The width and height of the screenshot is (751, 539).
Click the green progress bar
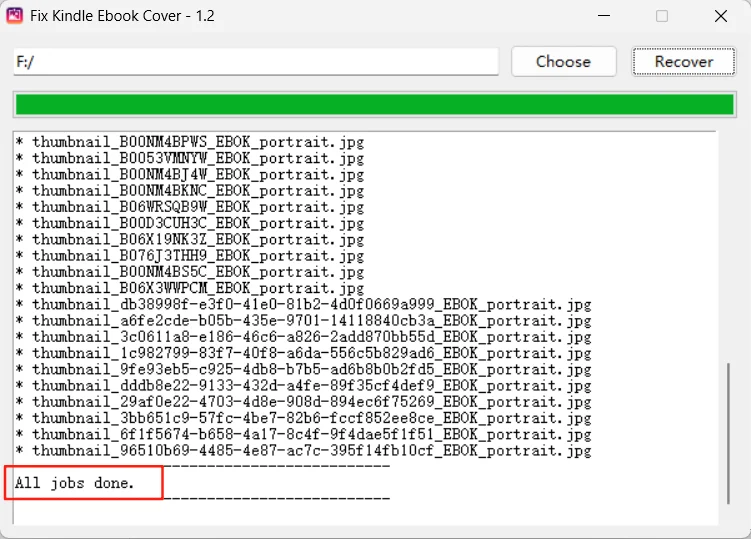click(375, 104)
